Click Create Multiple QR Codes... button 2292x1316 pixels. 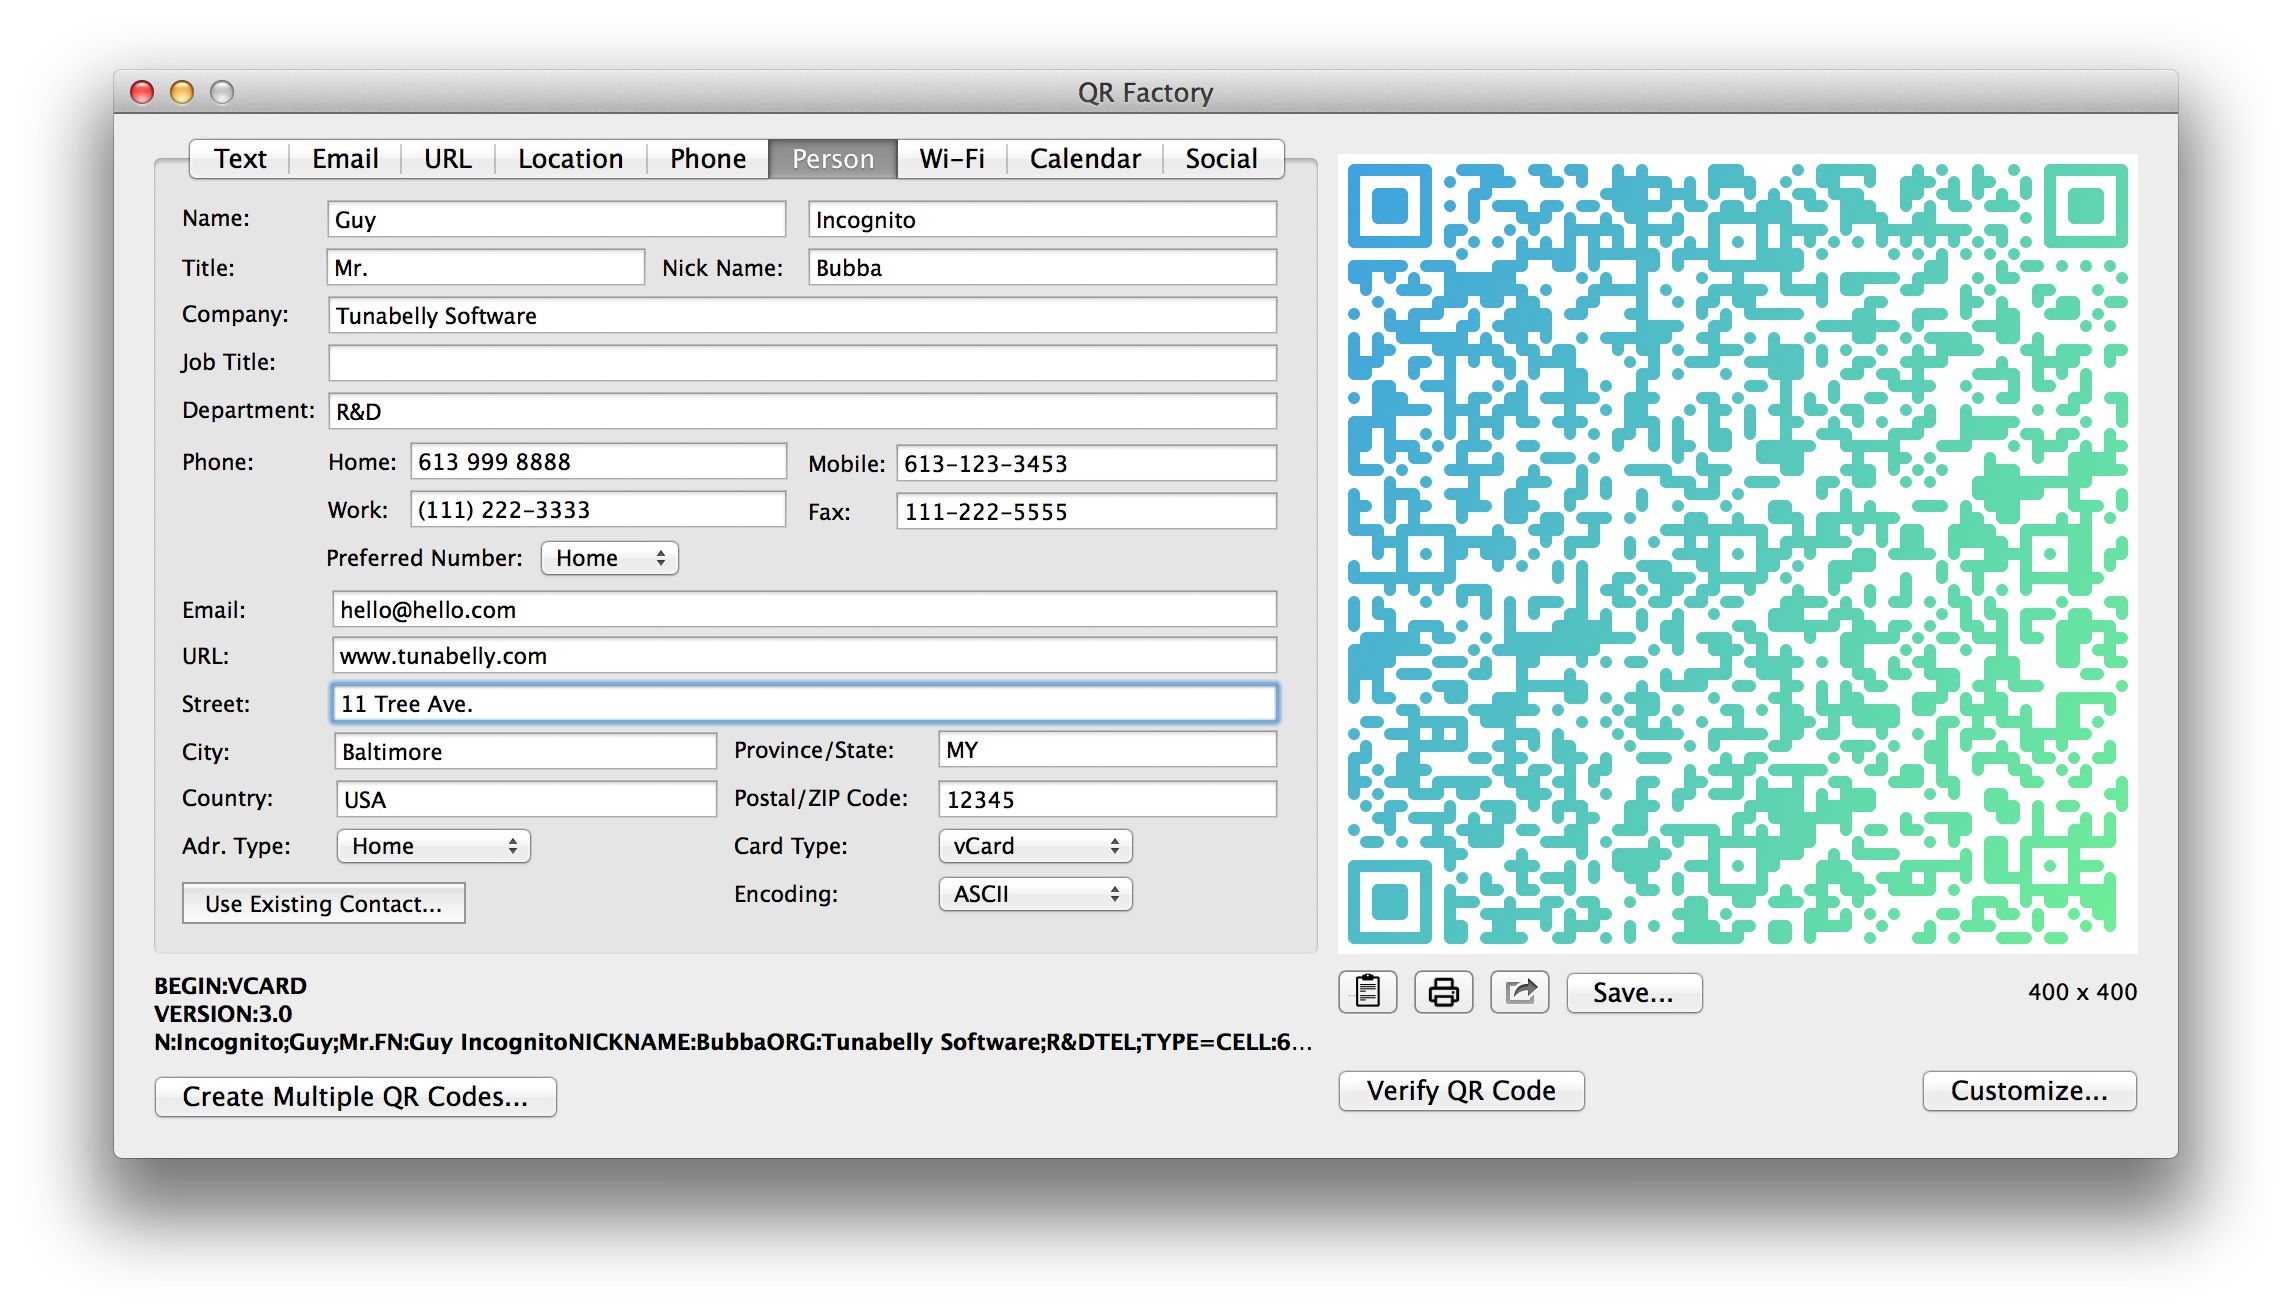click(355, 1096)
